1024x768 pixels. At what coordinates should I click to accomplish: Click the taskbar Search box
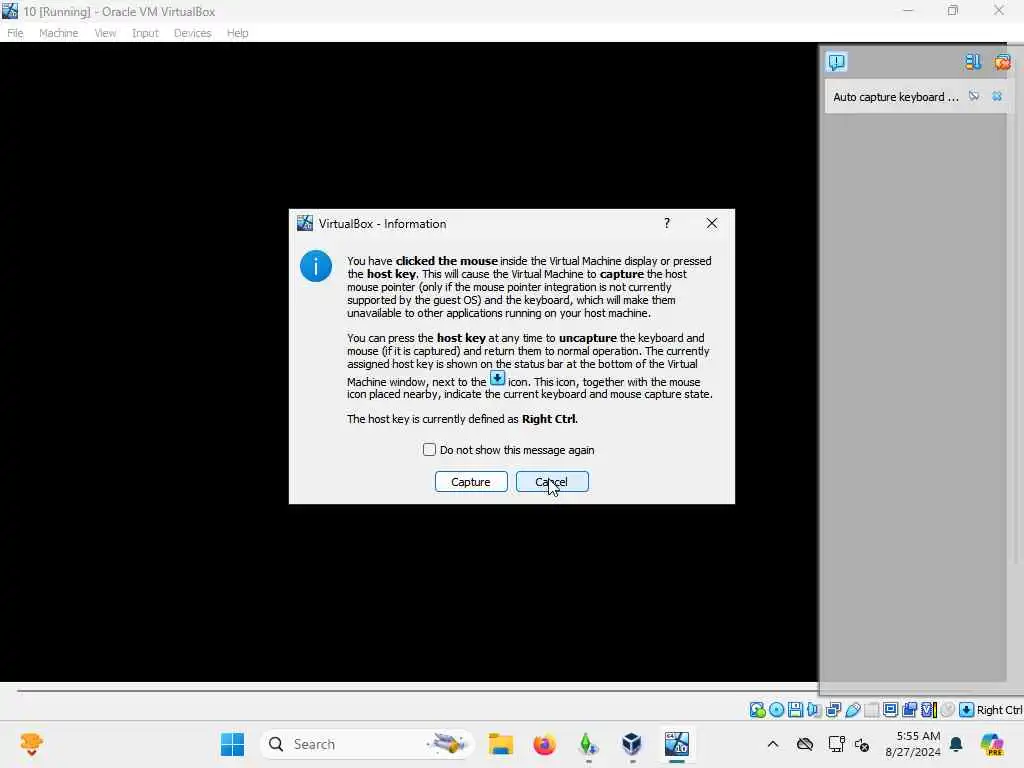(368, 744)
